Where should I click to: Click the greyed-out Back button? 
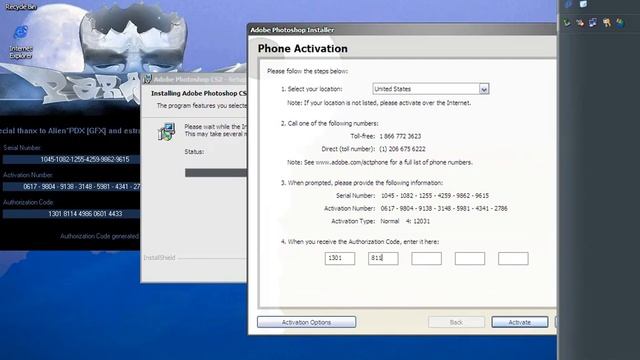(x=456, y=322)
